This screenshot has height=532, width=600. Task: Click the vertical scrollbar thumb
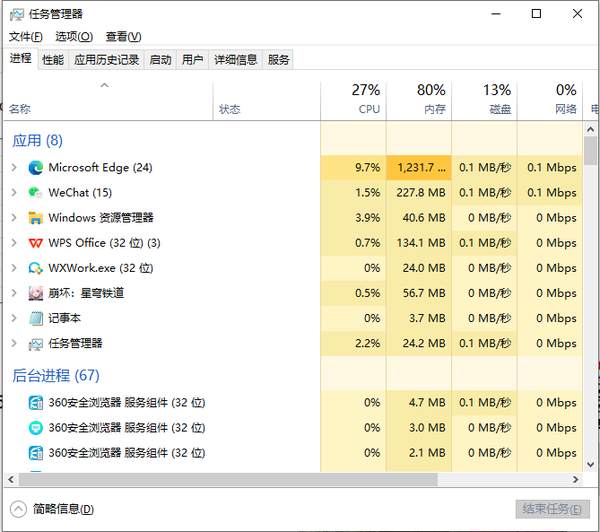point(590,150)
